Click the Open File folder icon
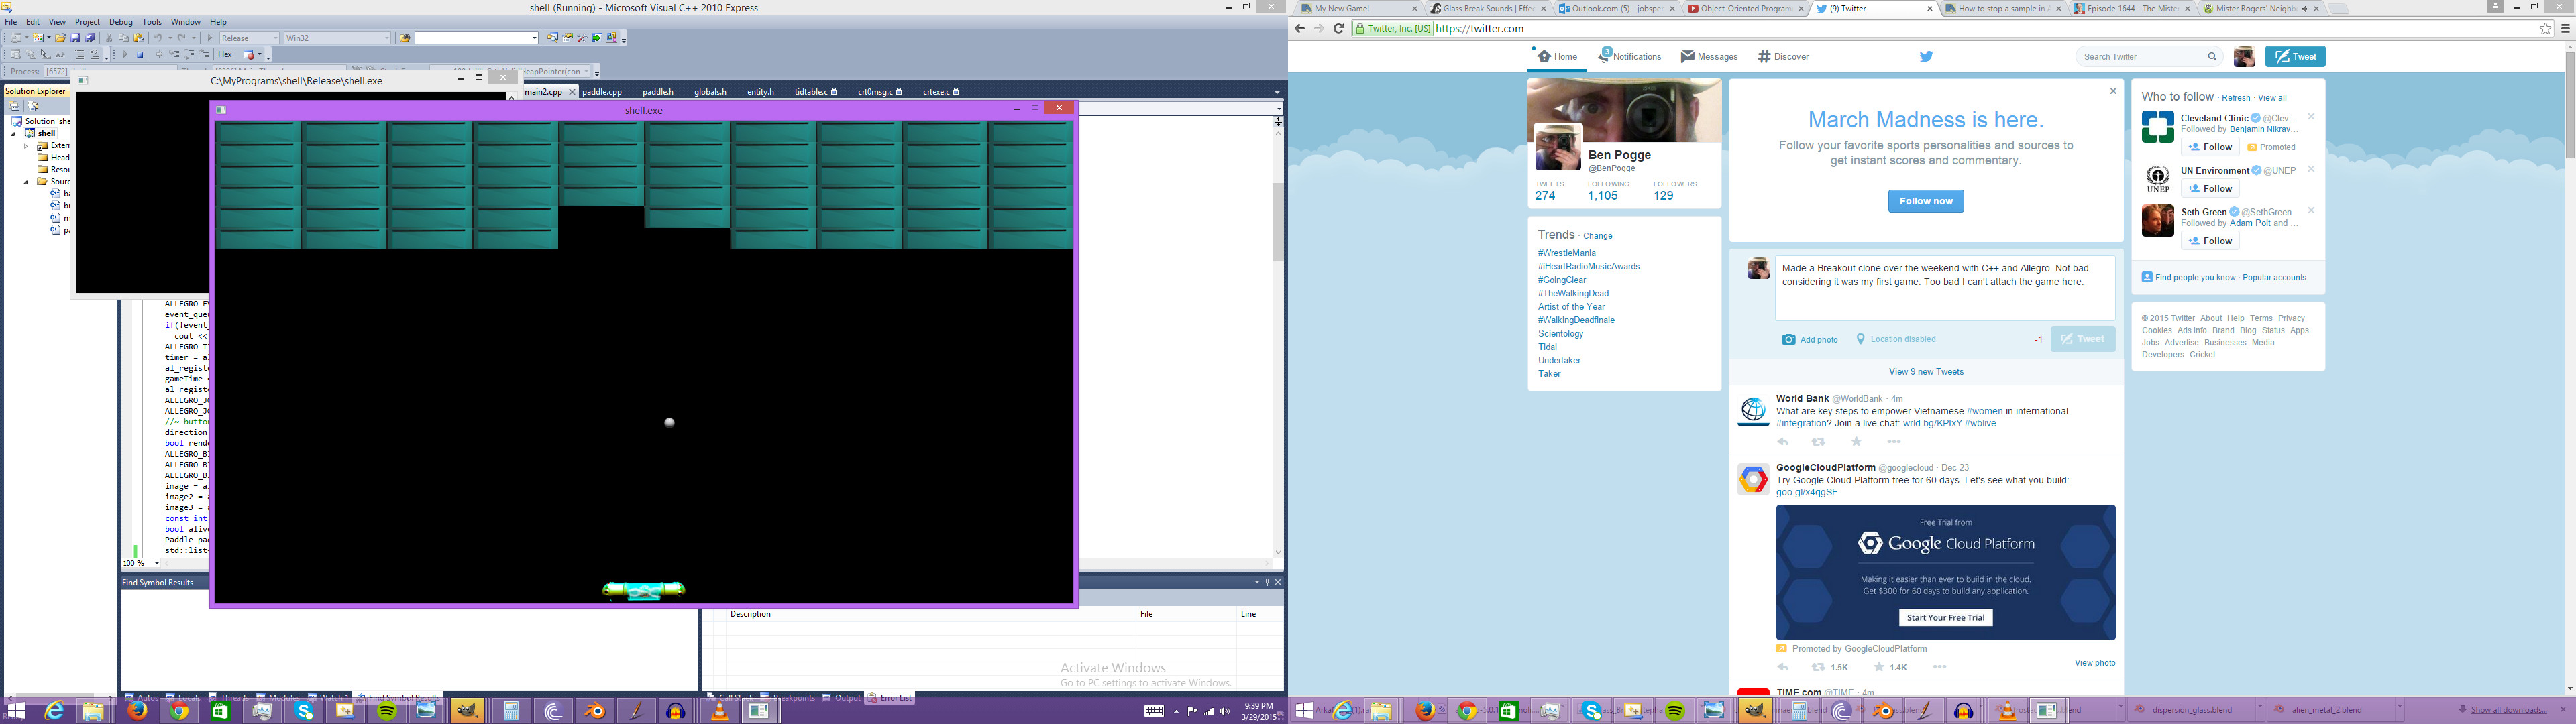Image resolution: width=2576 pixels, height=724 pixels. click(x=60, y=38)
